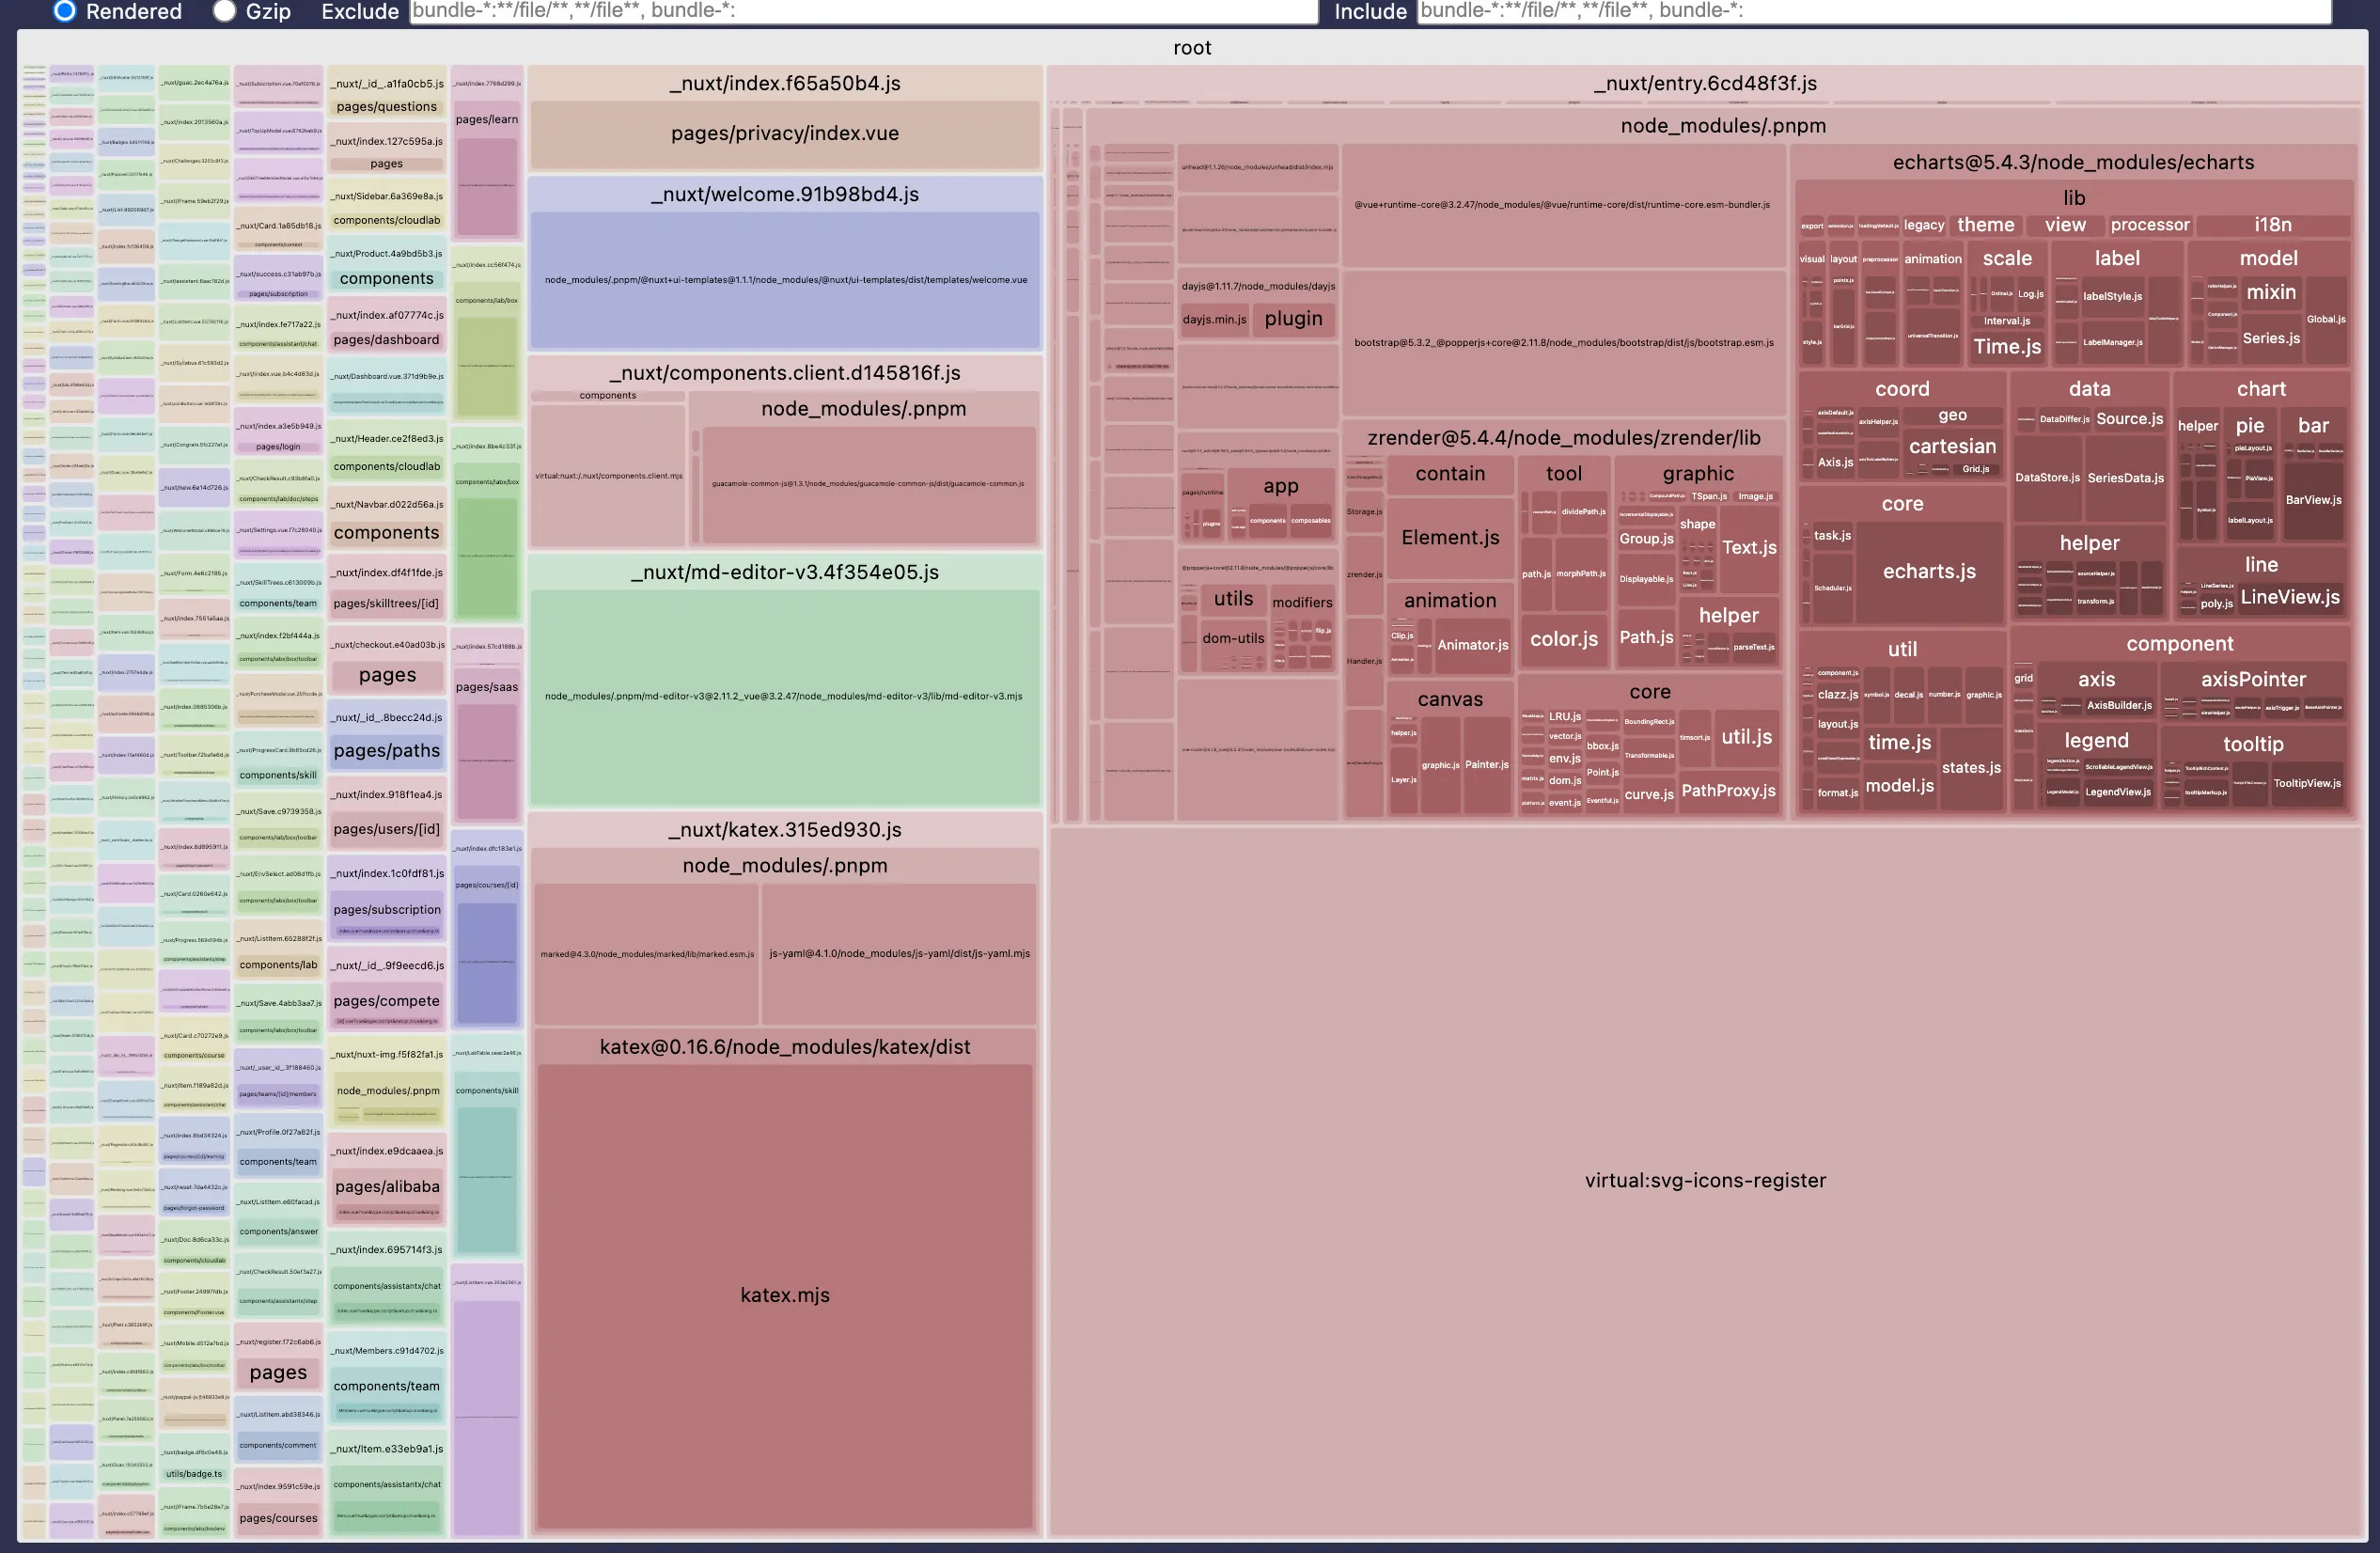Click the guacamole-common.js block
The height and width of the screenshot is (1553, 2380).
[867, 484]
